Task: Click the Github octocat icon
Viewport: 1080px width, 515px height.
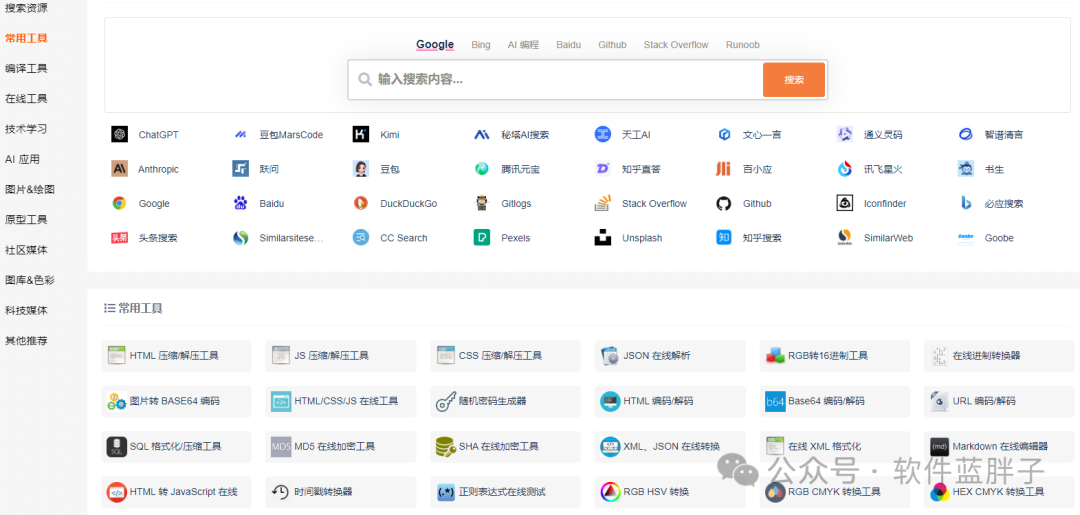Action: pyautogui.click(x=723, y=203)
